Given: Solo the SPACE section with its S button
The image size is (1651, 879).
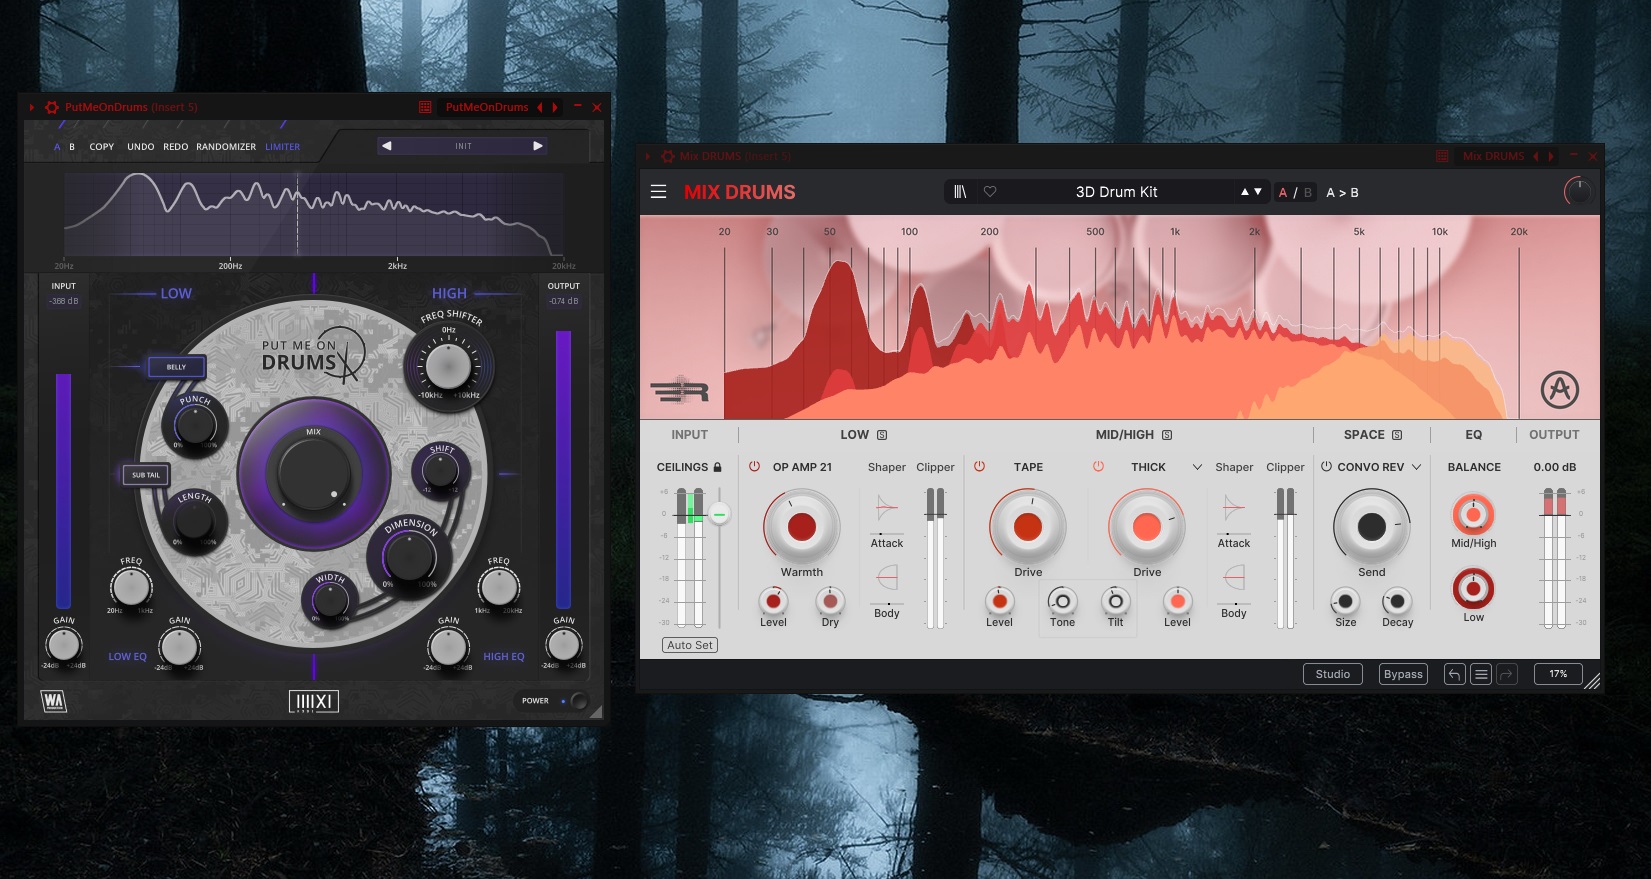Looking at the screenshot, I should coord(1397,435).
